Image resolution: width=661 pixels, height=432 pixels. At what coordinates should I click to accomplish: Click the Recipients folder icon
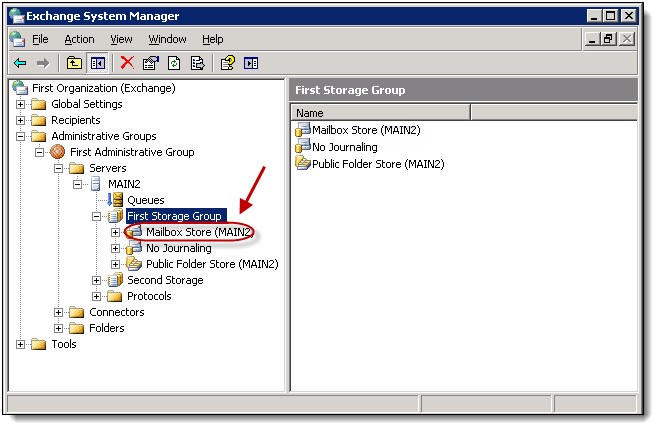pos(38,120)
